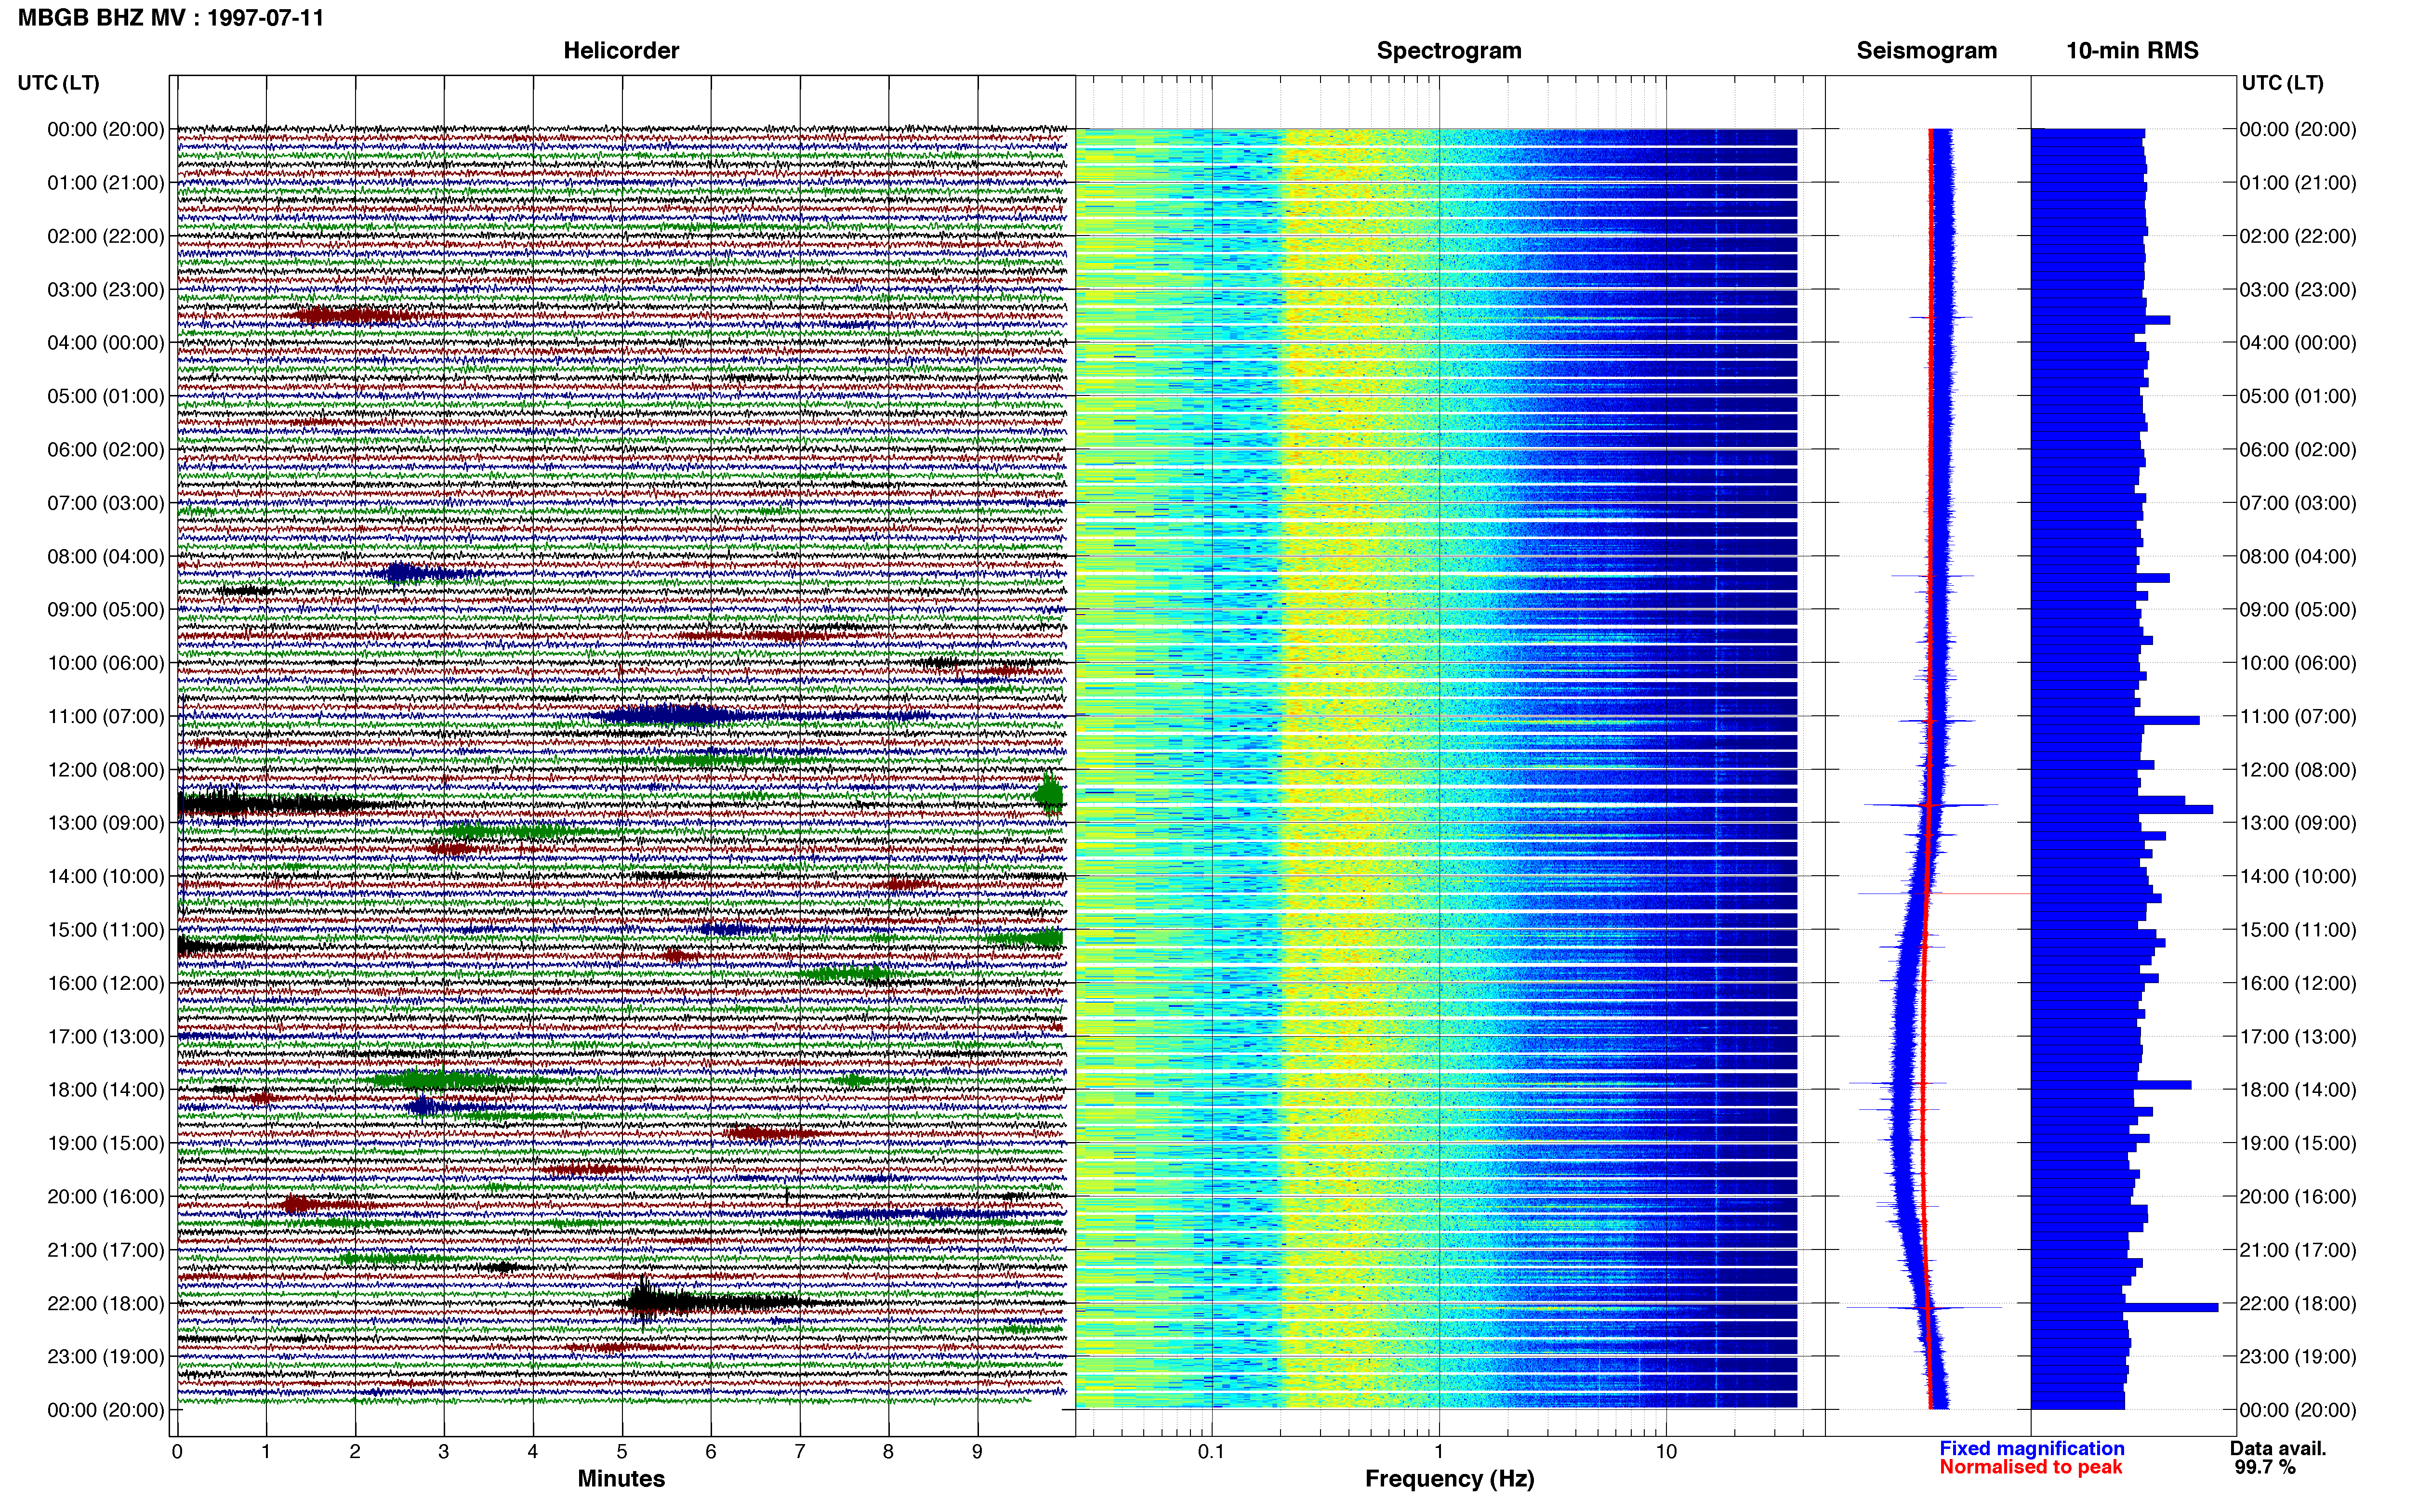
Task: Click the '99.7 %' availability value
Action: 2265,1467
